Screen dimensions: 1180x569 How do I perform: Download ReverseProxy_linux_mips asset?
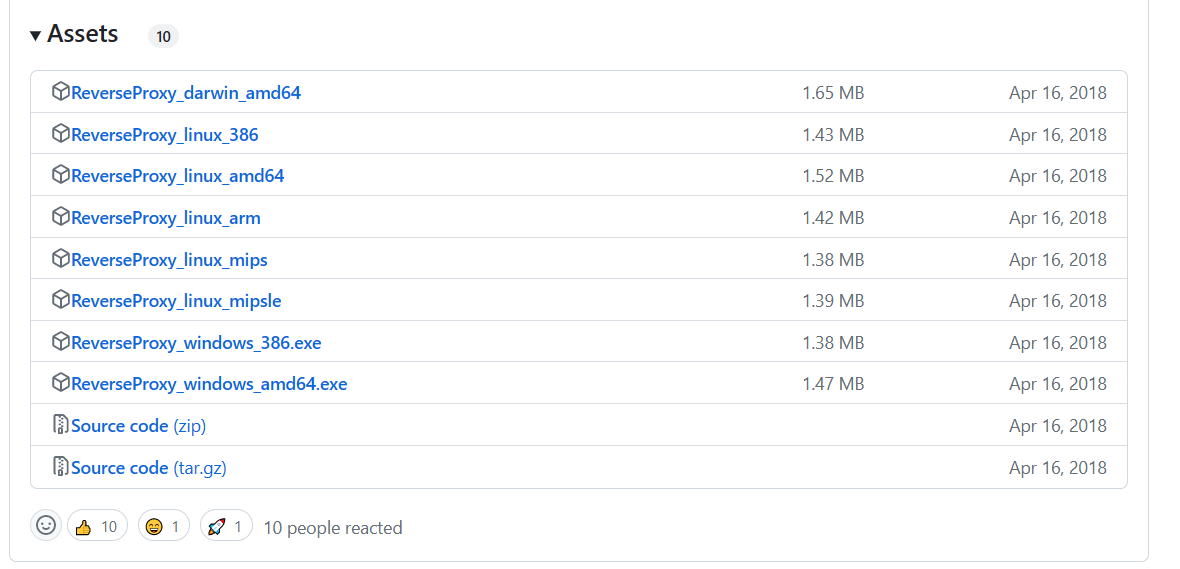tap(170, 260)
